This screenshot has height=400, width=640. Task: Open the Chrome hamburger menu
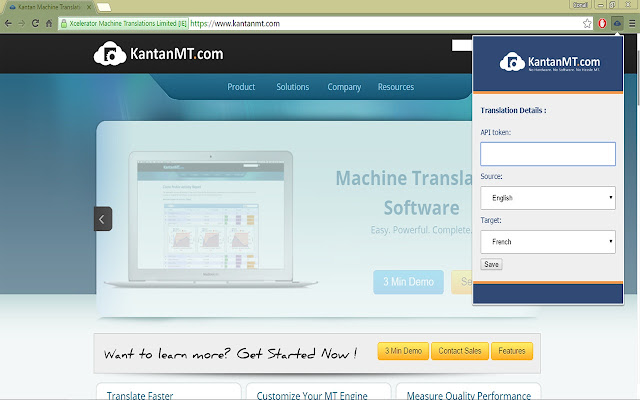[632, 24]
